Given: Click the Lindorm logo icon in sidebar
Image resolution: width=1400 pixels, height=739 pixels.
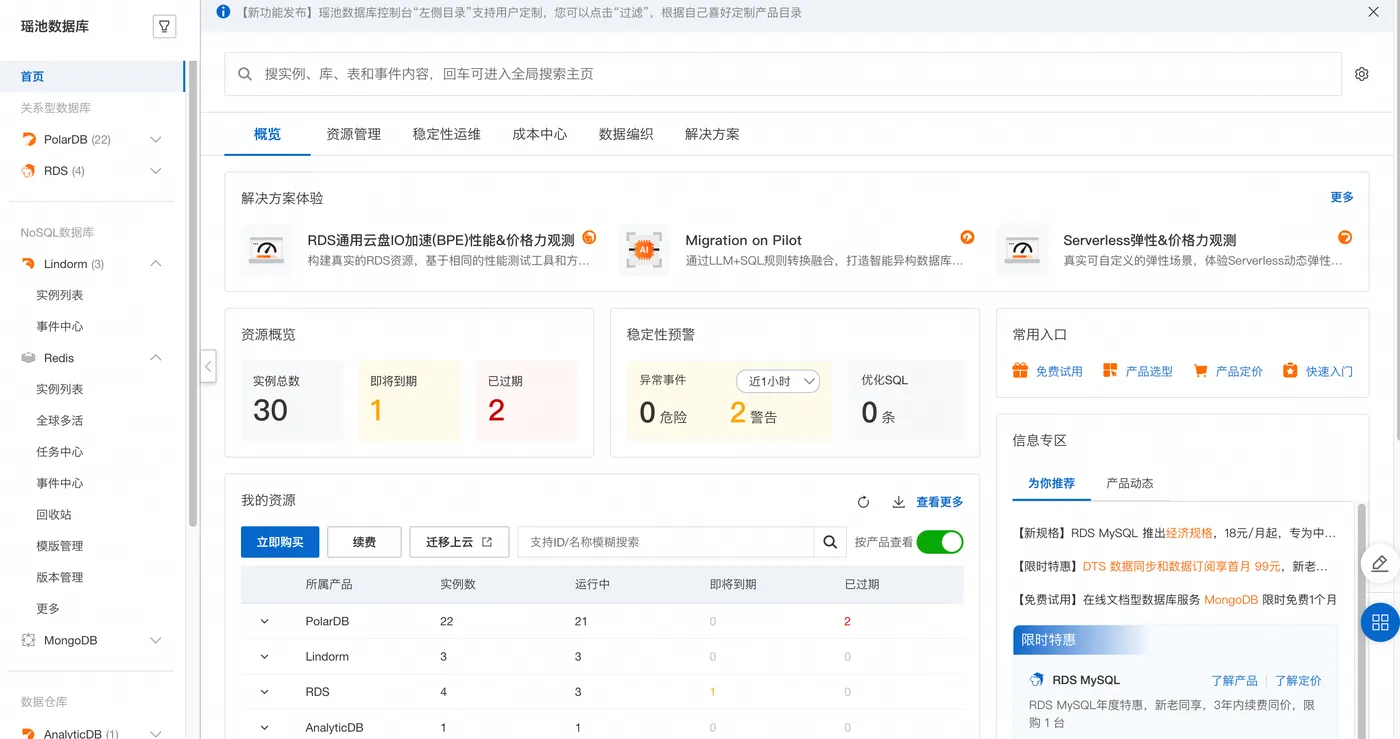Looking at the screenshot, I should (x=28, y=264).
